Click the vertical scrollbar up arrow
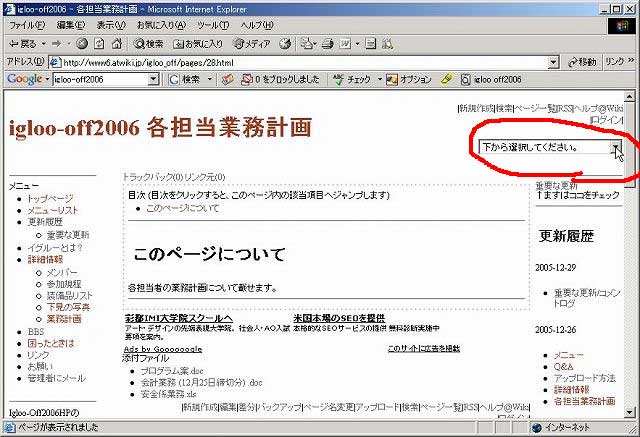The height and width of the screenshot is (437, 640). click(x=629, y=97)
